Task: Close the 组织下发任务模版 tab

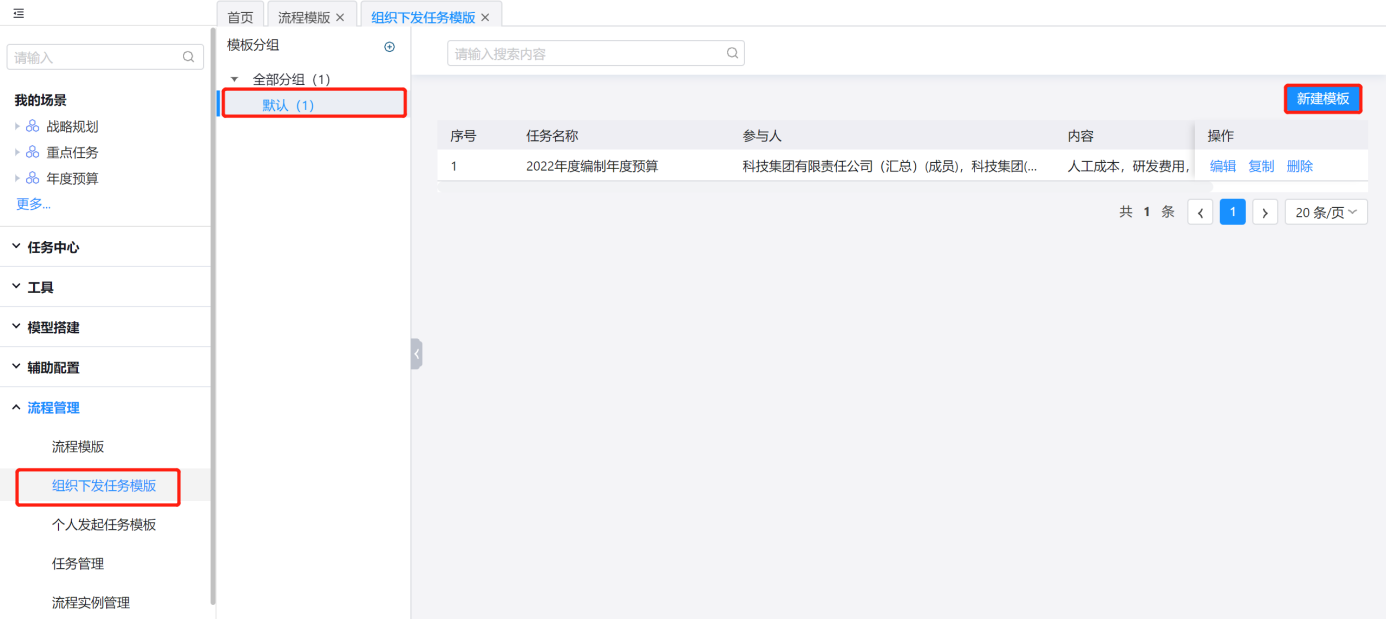Action: coord(485,17)
